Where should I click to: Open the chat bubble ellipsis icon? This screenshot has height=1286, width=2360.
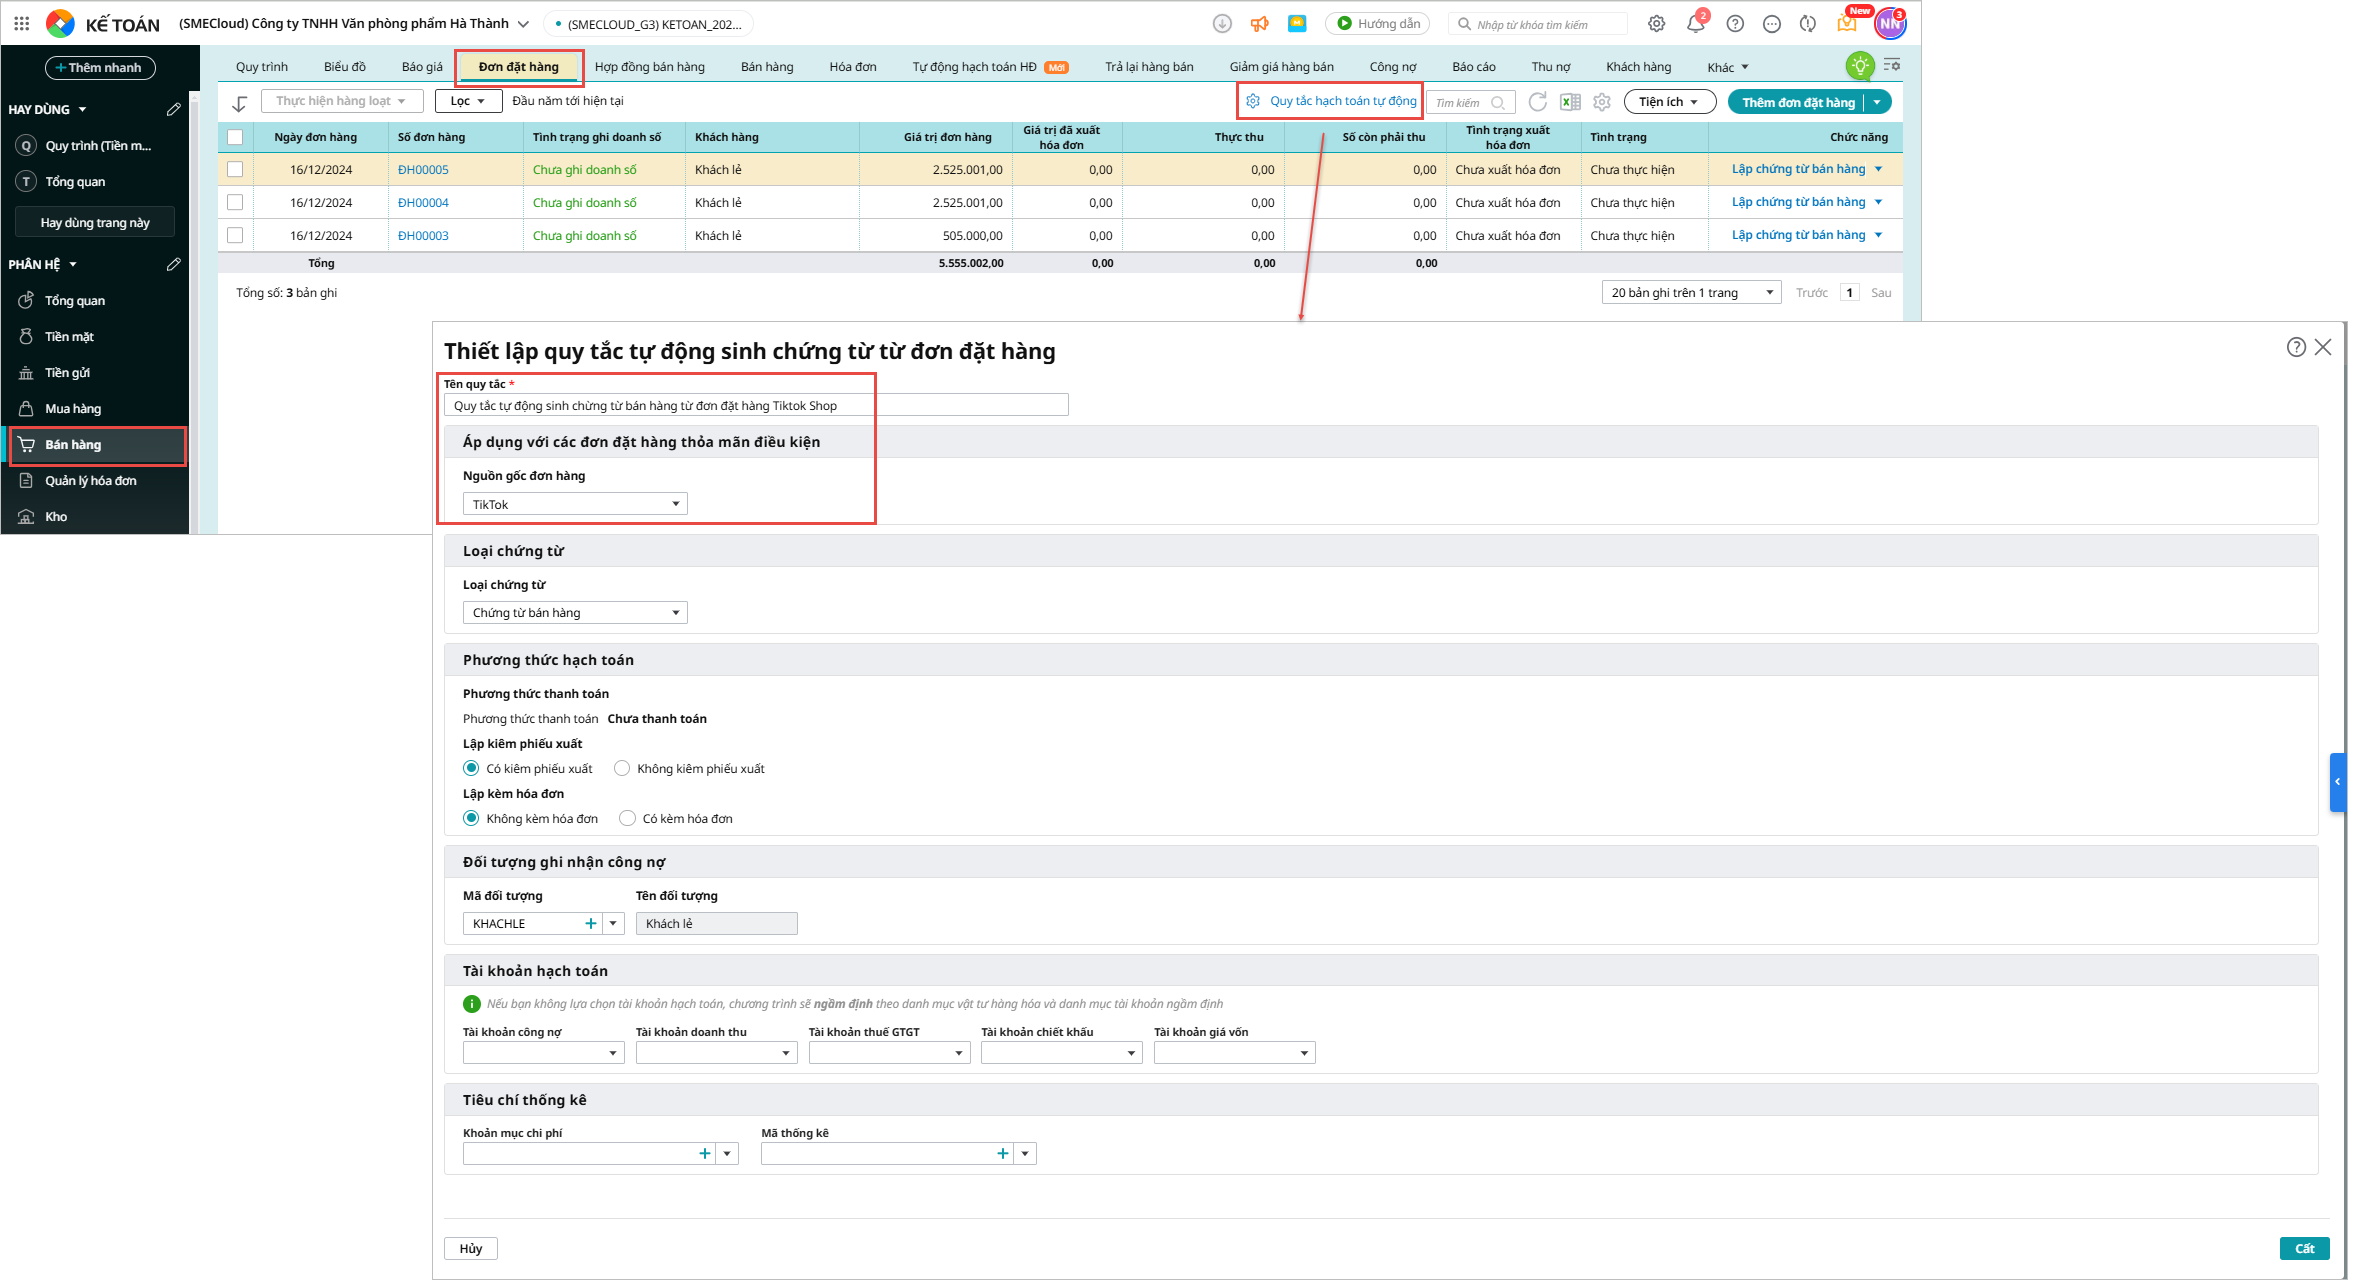(1772, 24)
